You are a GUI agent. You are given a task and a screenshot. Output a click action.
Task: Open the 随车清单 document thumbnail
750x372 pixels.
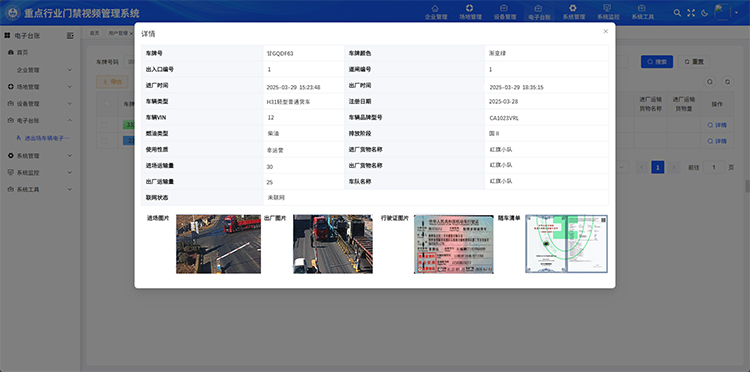[566, 244]
